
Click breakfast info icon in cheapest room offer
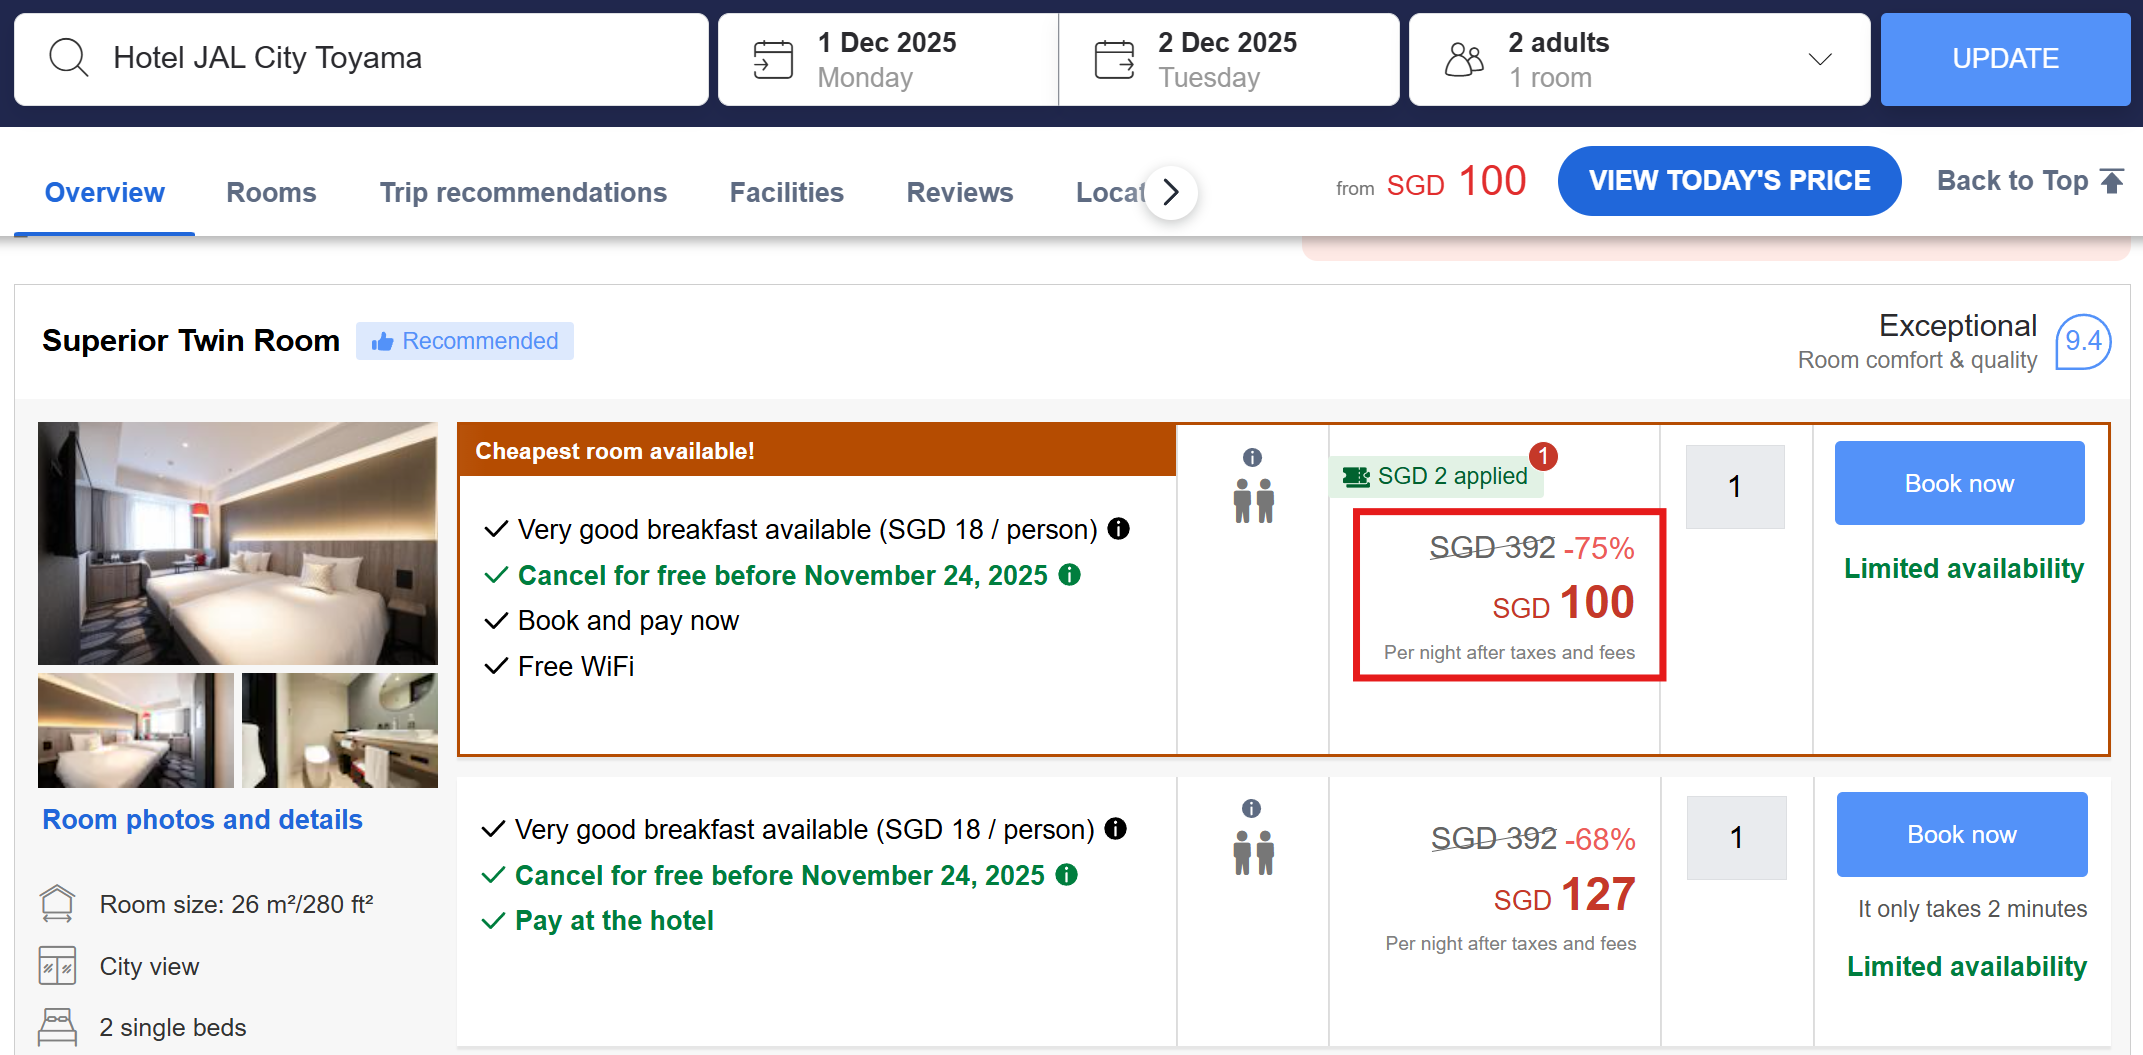tap(1119, 529)
